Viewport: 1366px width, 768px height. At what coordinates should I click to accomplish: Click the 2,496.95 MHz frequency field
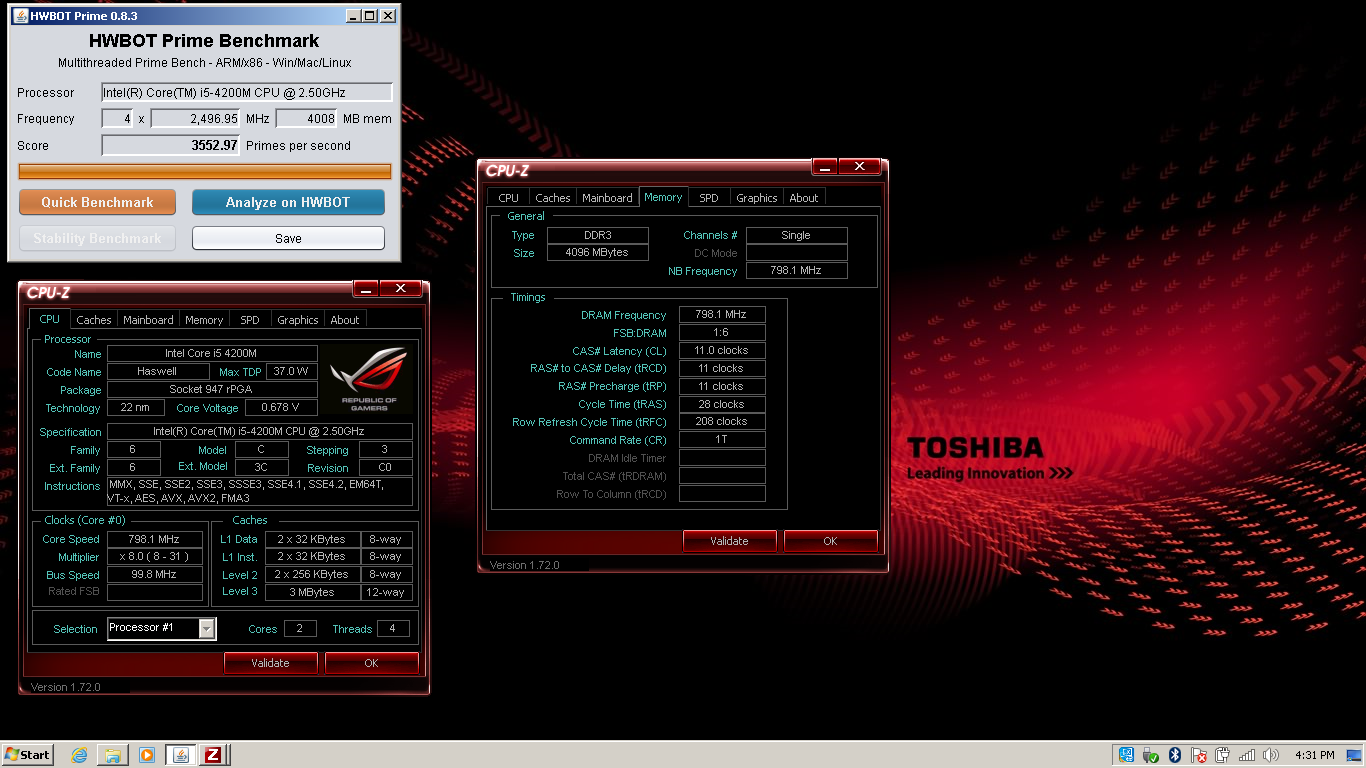(x=196, y=118)
